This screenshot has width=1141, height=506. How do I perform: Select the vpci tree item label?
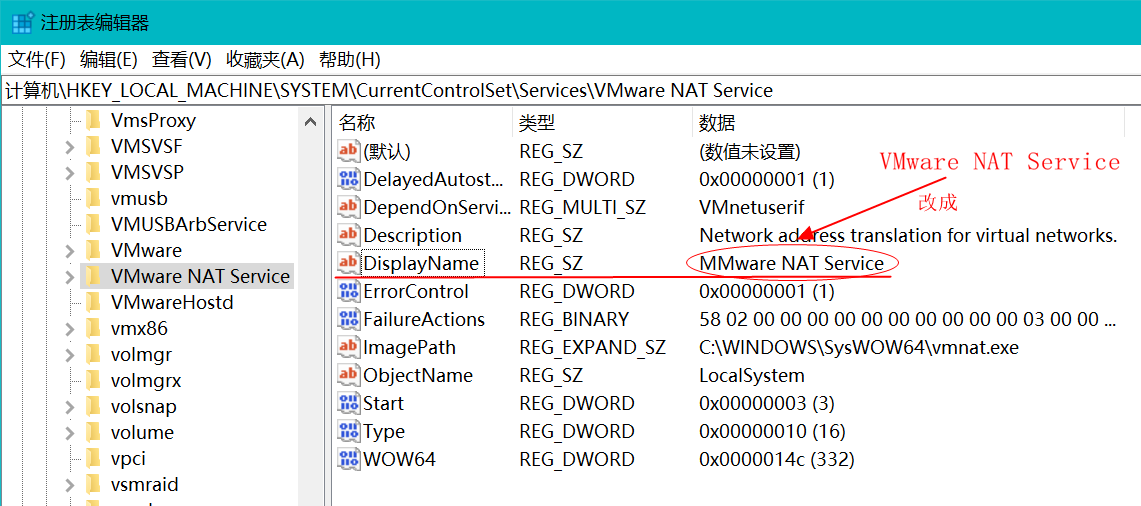(128, 459)
